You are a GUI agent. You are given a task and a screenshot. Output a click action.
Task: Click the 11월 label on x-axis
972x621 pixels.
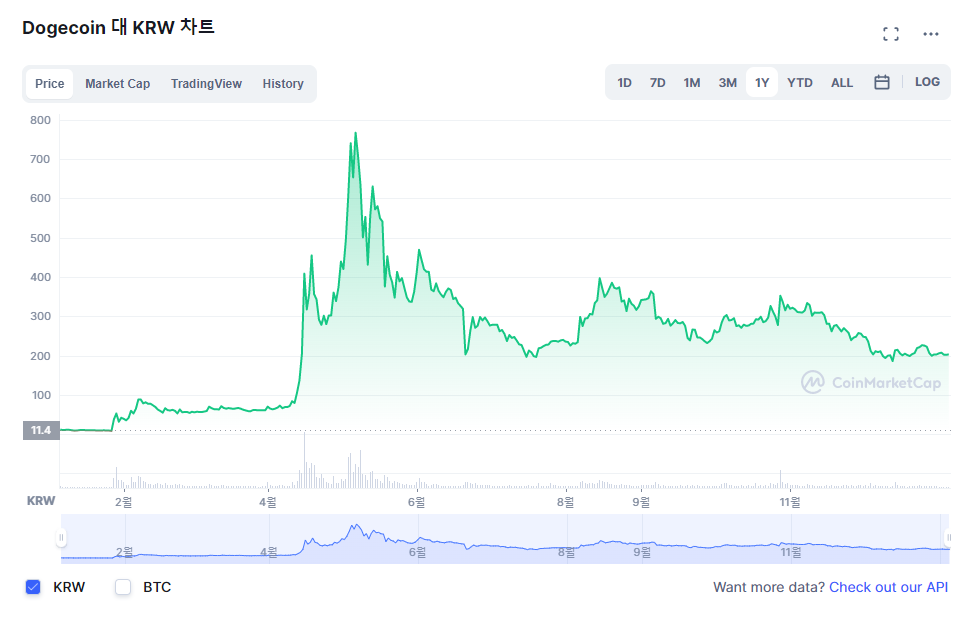pyautogui.click(x=790, y=502)
